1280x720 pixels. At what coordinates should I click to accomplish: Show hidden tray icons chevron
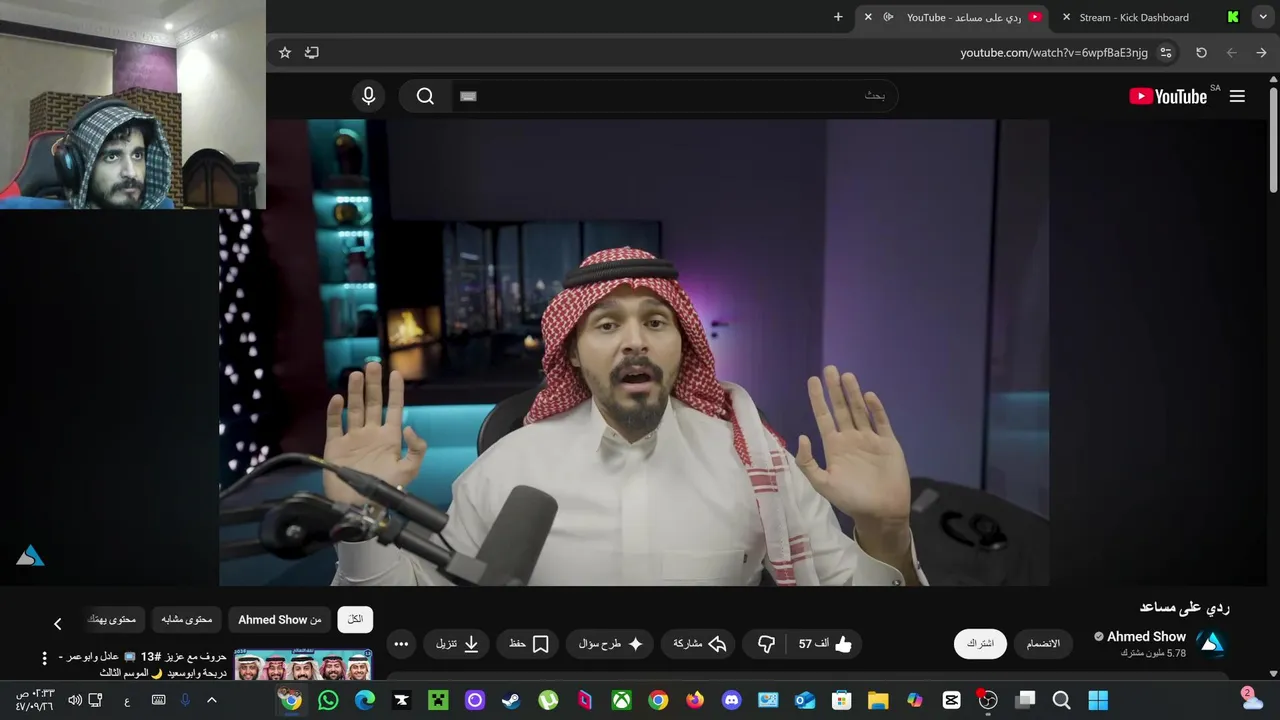[x=212, y=700]
